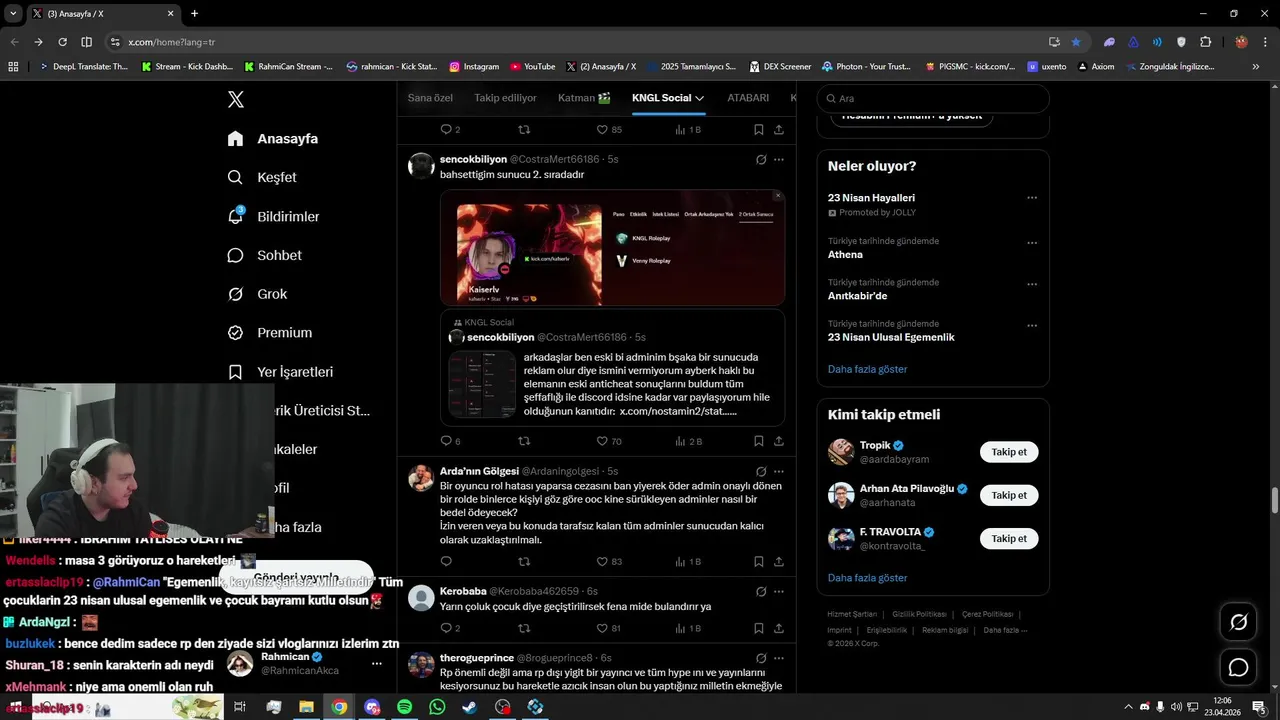The height and width of the screenshot is (720, 1280).
Task: Open WhatsApp from the taskbar
Action: [x=437, y=707]
